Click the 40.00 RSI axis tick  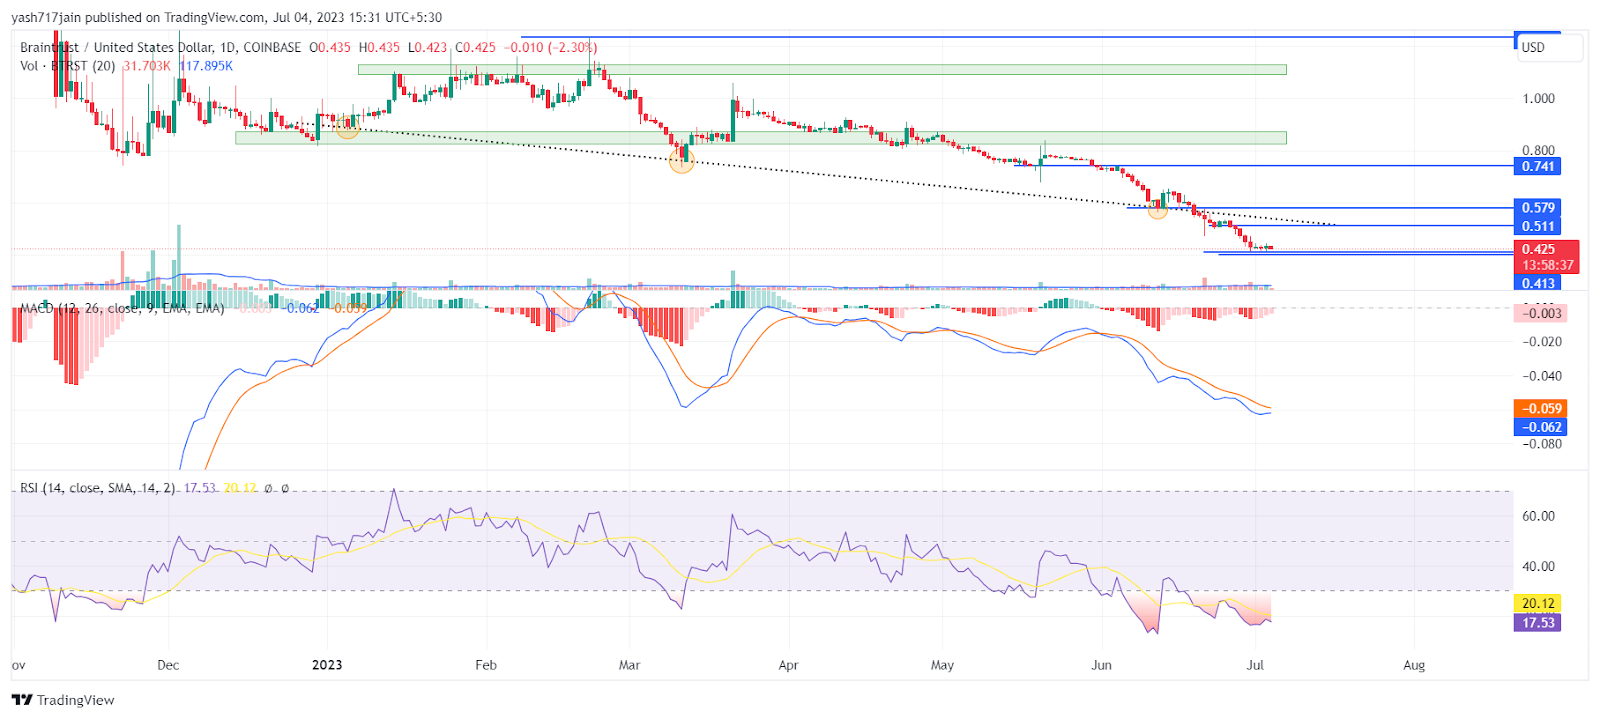pos(1538,566)
